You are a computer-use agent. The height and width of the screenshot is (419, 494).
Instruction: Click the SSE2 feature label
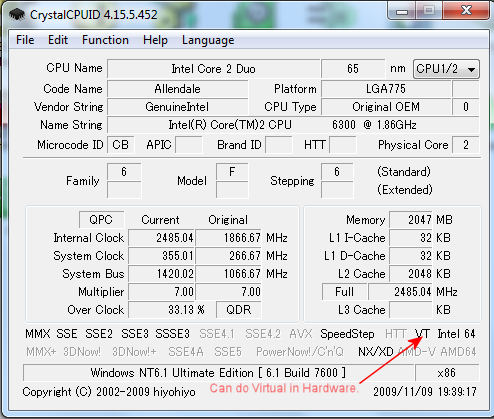[x=99, y=334]
